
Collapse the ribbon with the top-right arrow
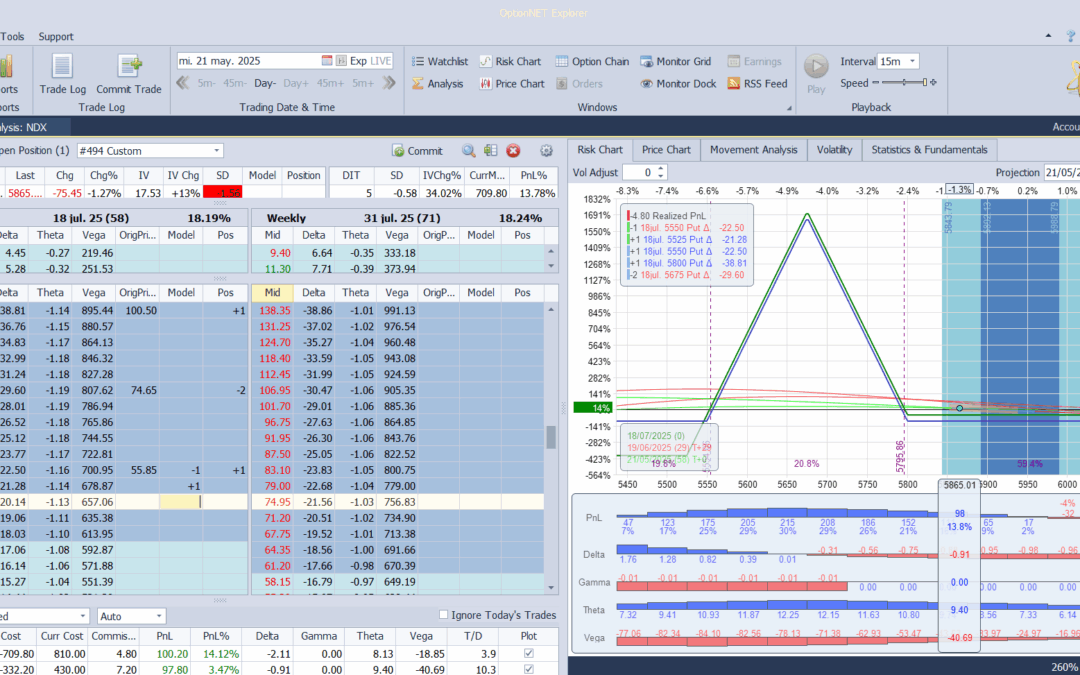point(1048,36)
